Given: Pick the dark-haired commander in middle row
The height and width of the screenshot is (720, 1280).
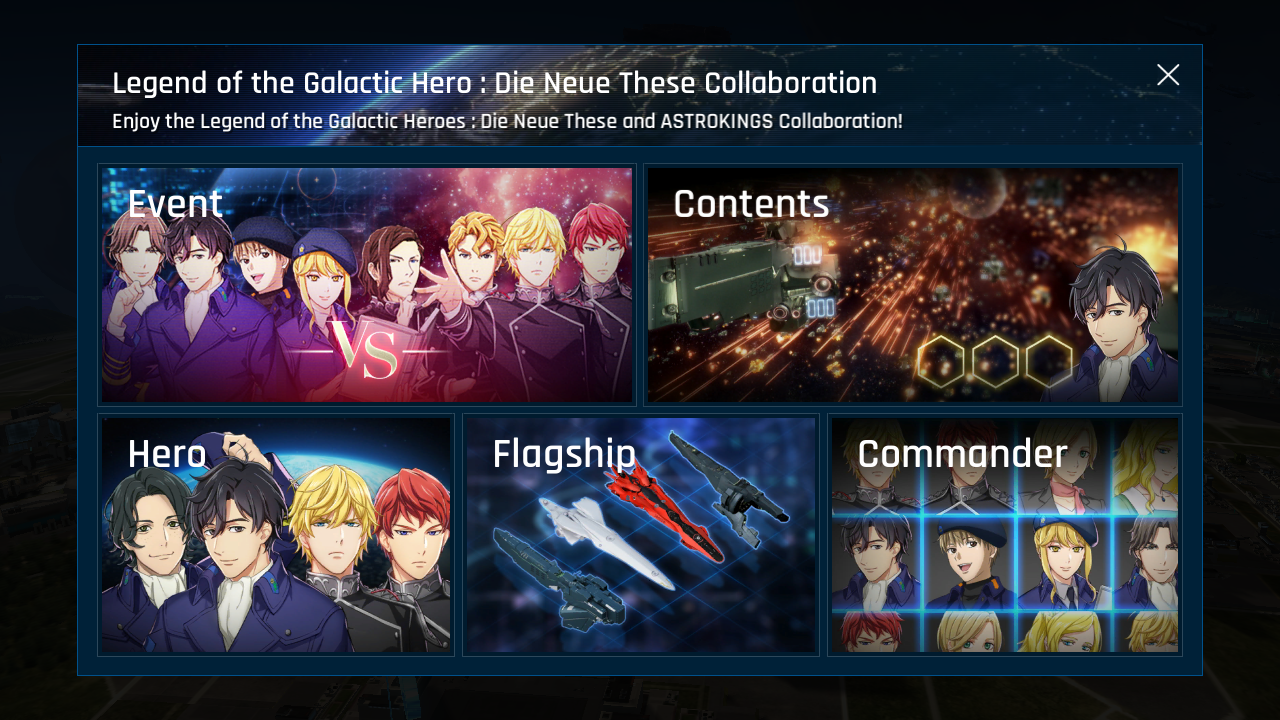Looking at the screenshot, I should [x=876, y=562].
